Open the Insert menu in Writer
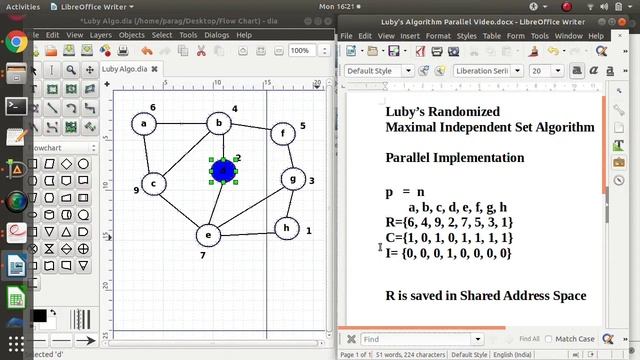 pos(410,36)
